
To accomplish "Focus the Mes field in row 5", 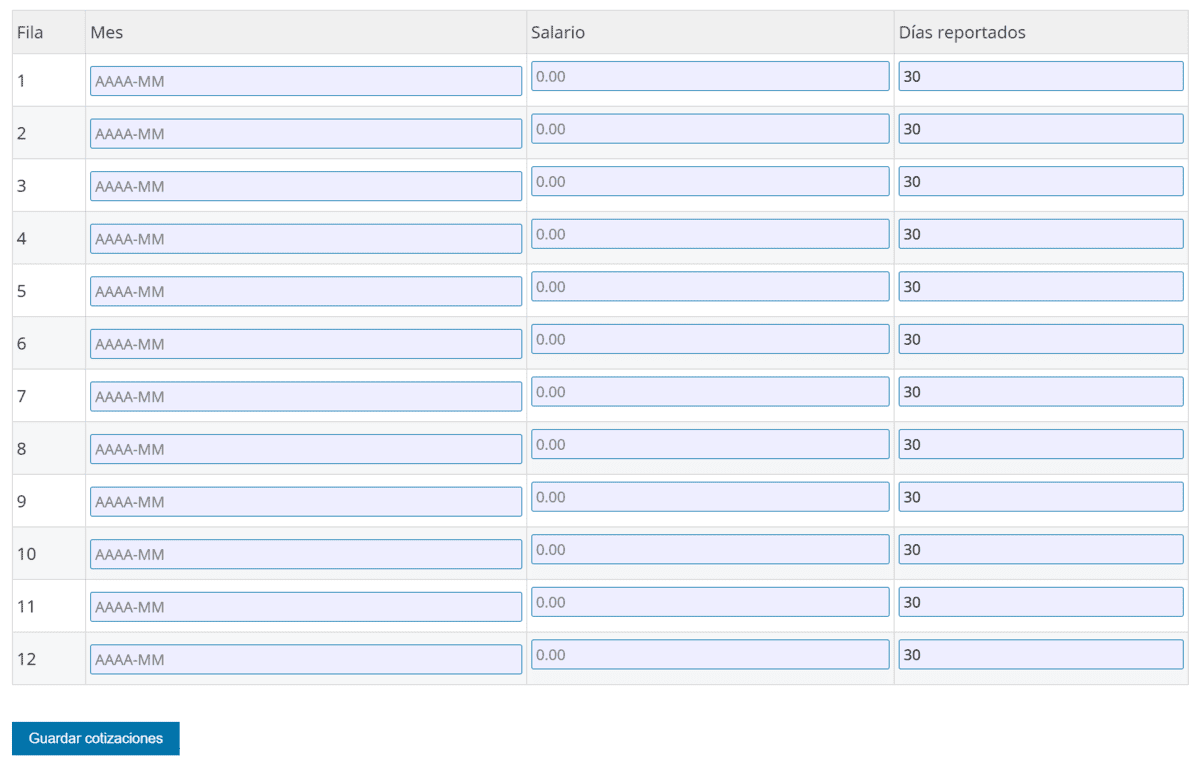I will point(305,291).
